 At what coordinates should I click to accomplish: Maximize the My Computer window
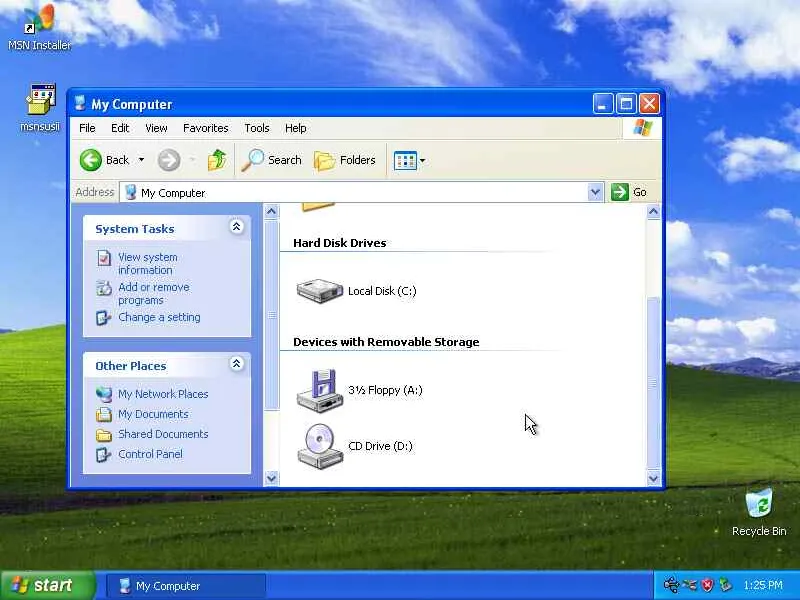(626, 104)
